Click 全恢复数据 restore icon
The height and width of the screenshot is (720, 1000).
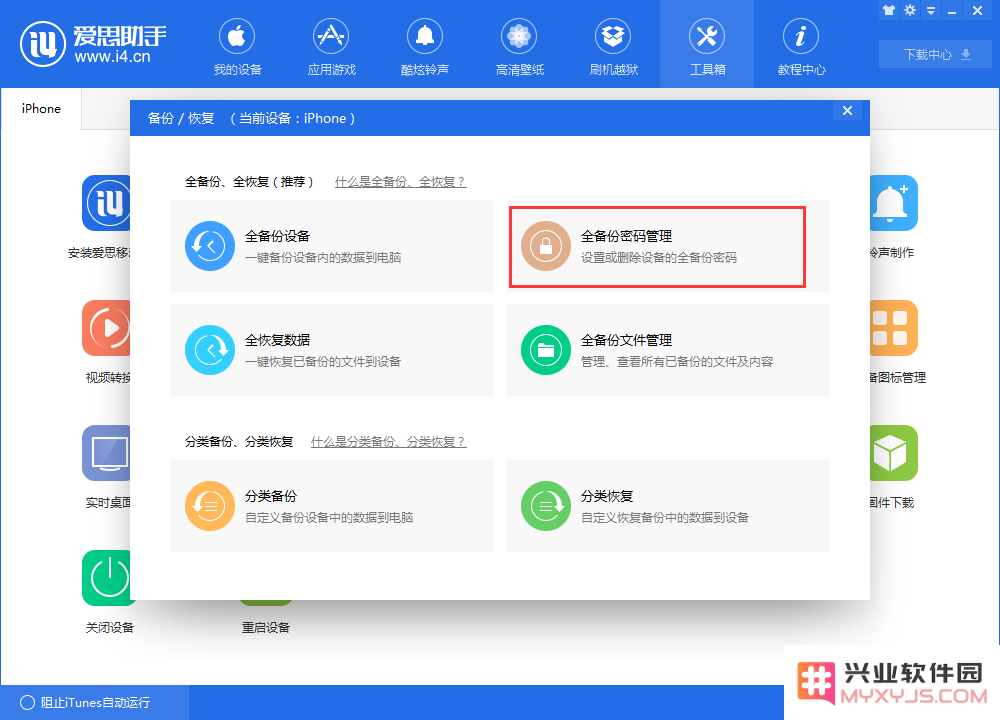(x=210, y=350)
